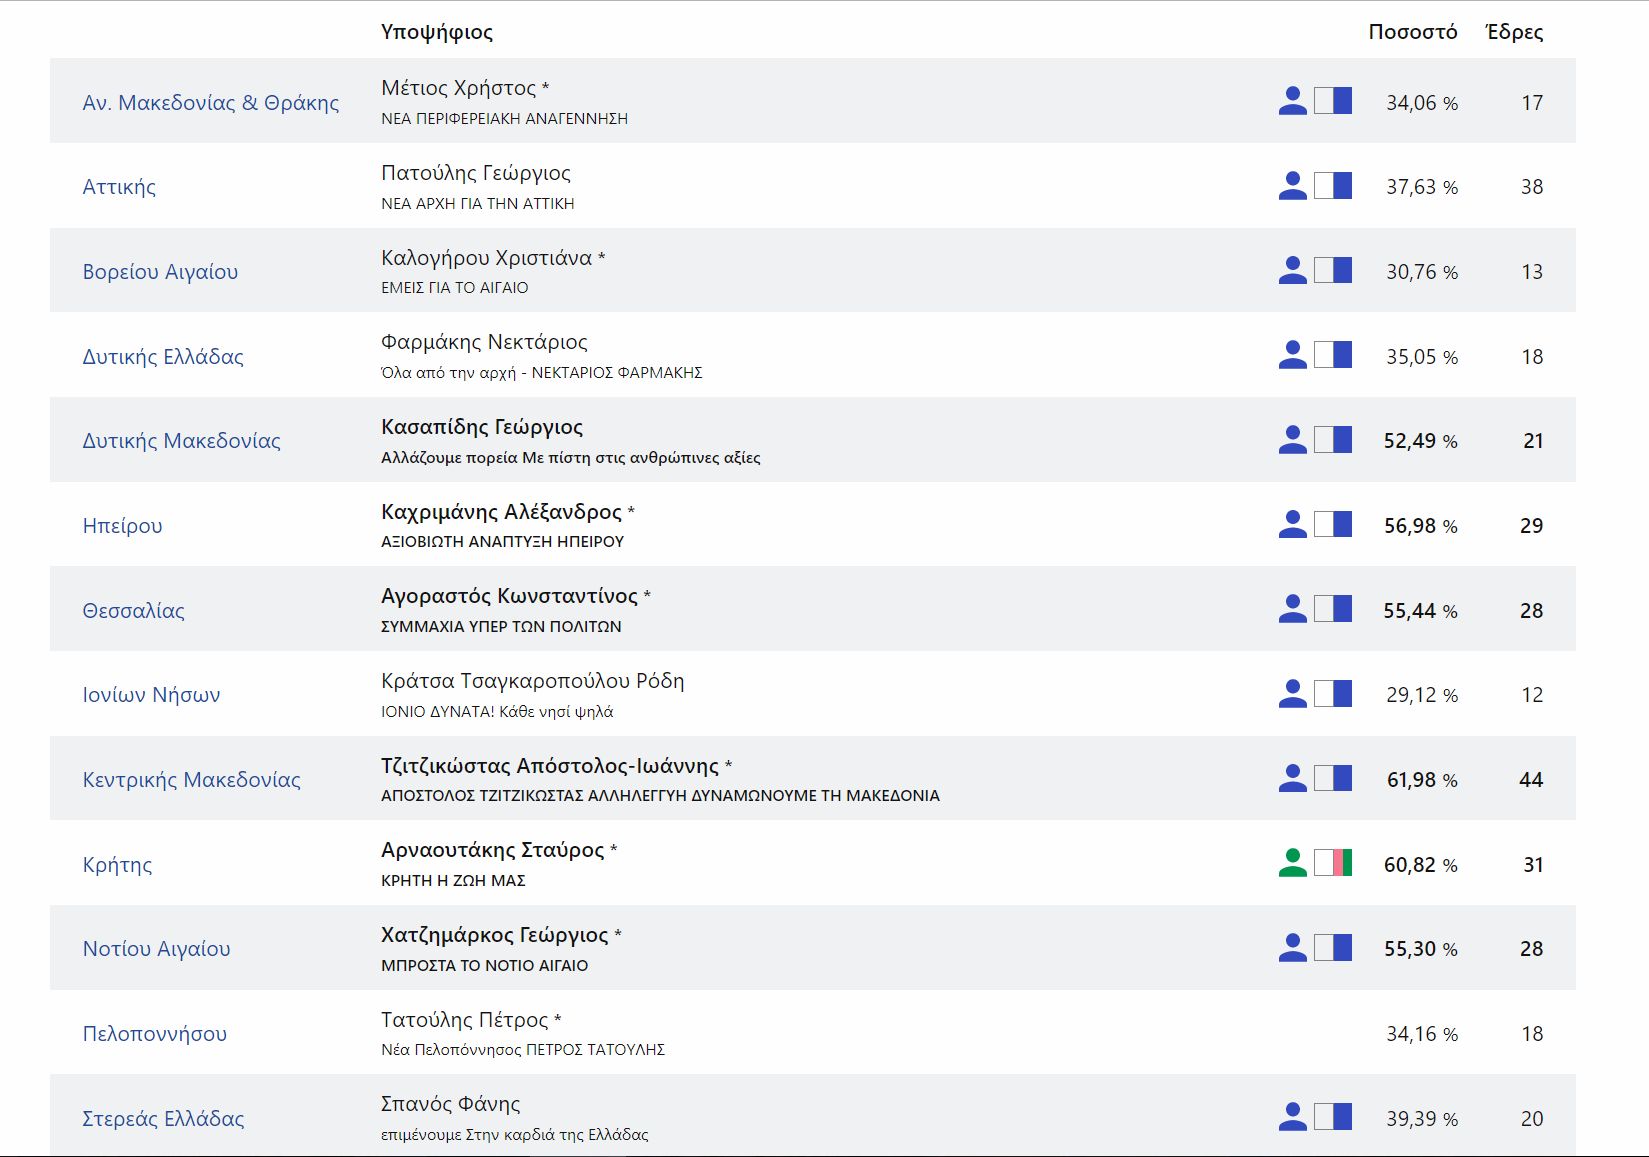The height and width of the screenshot is (1157, 1649).
Task: Click party name ΚΡΗΤΗ Η ΖΩΗ ΜΑΣ
Action: (453, 881)
